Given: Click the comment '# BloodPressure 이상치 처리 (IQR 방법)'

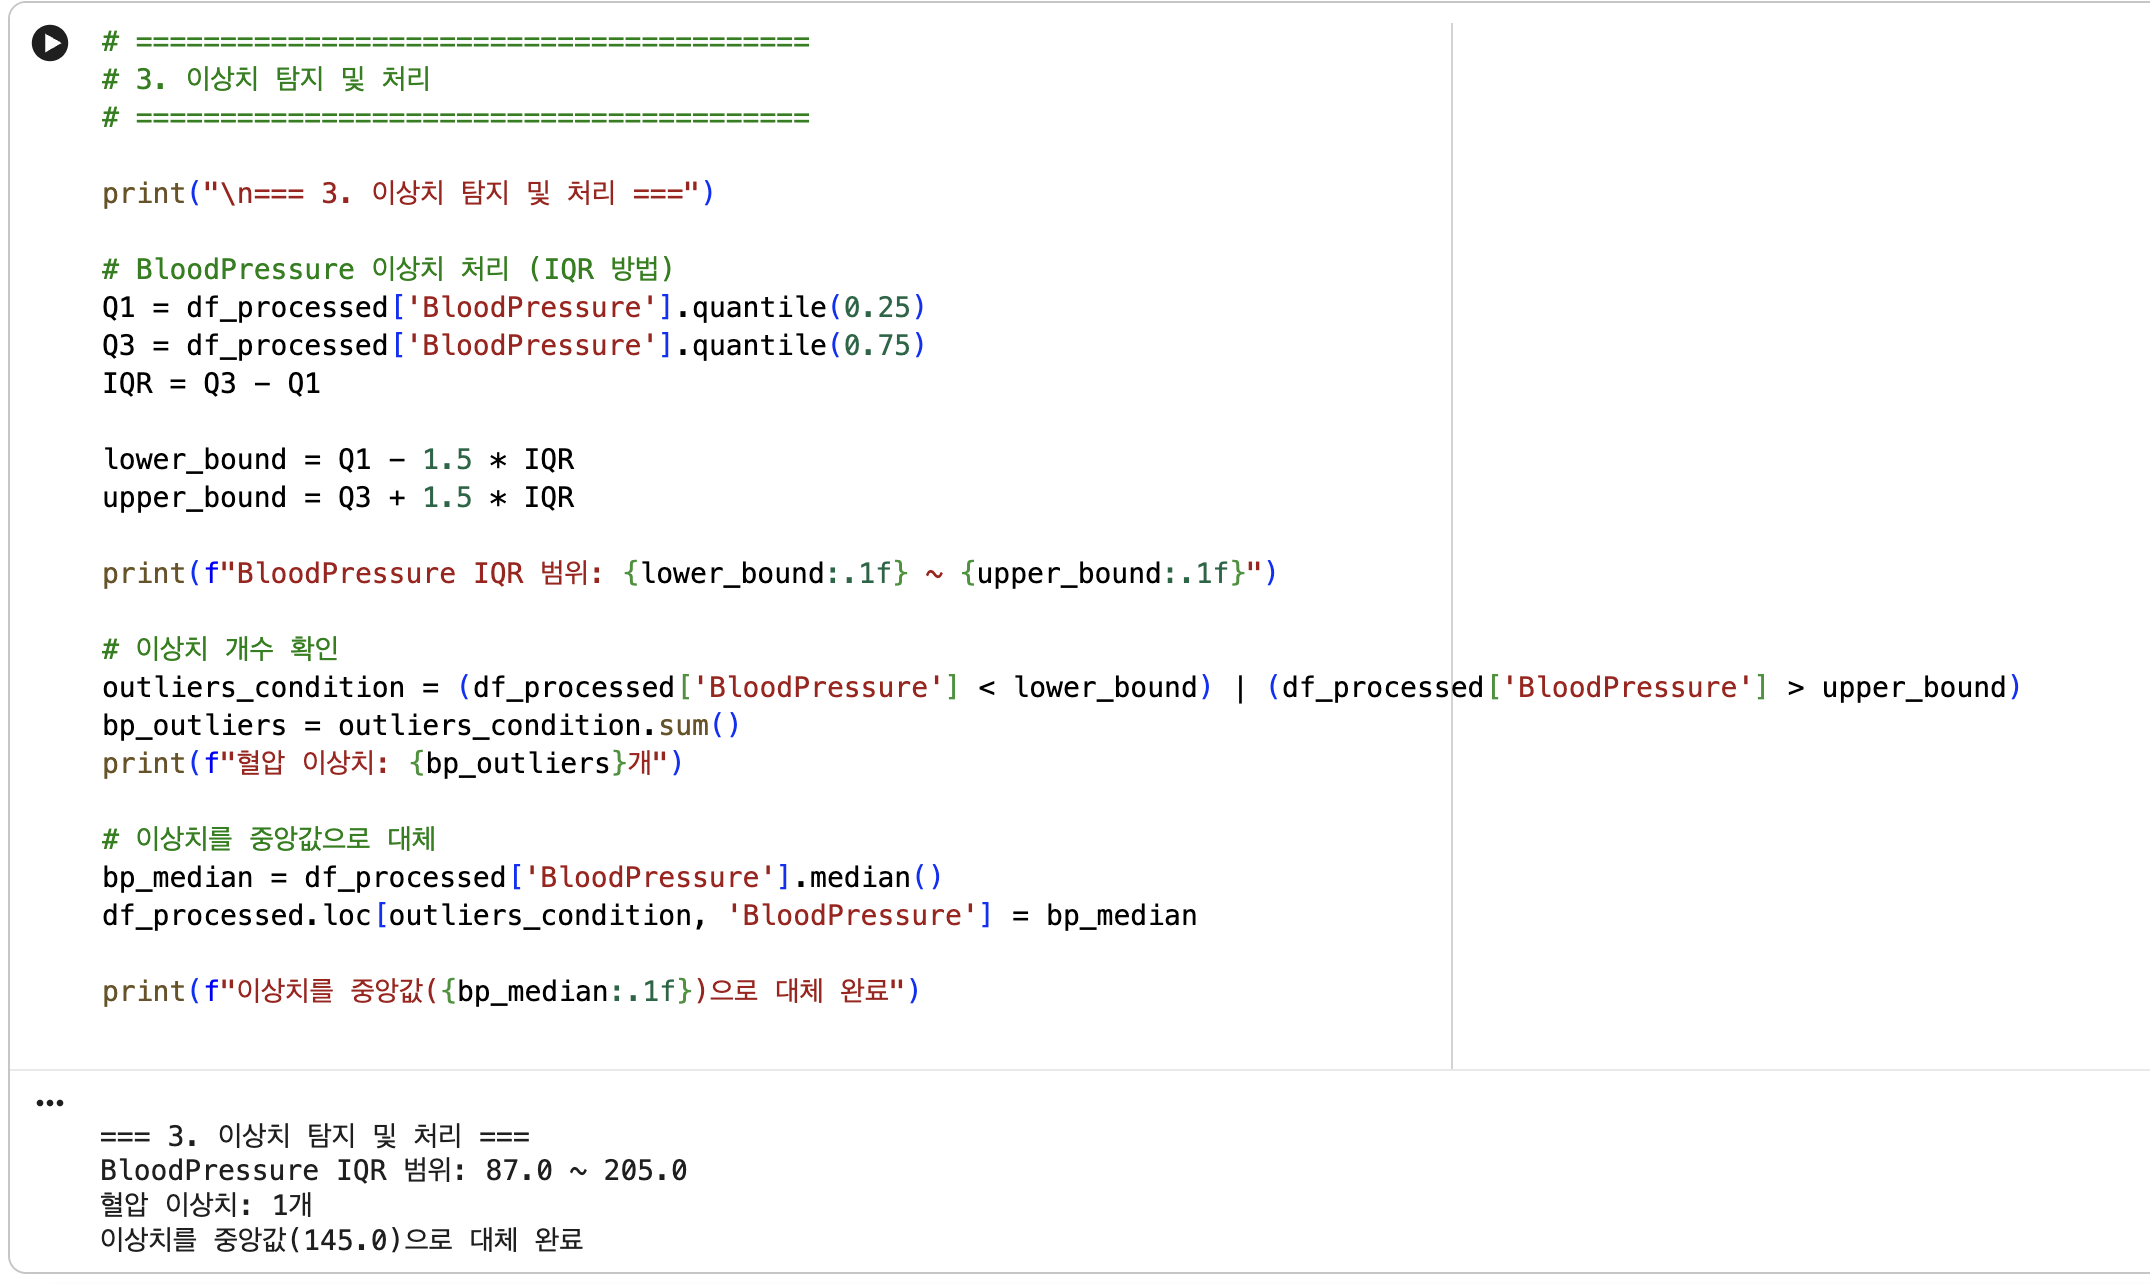Looking at the screenshot, I should pyautogui.click(x=388, y=269).
